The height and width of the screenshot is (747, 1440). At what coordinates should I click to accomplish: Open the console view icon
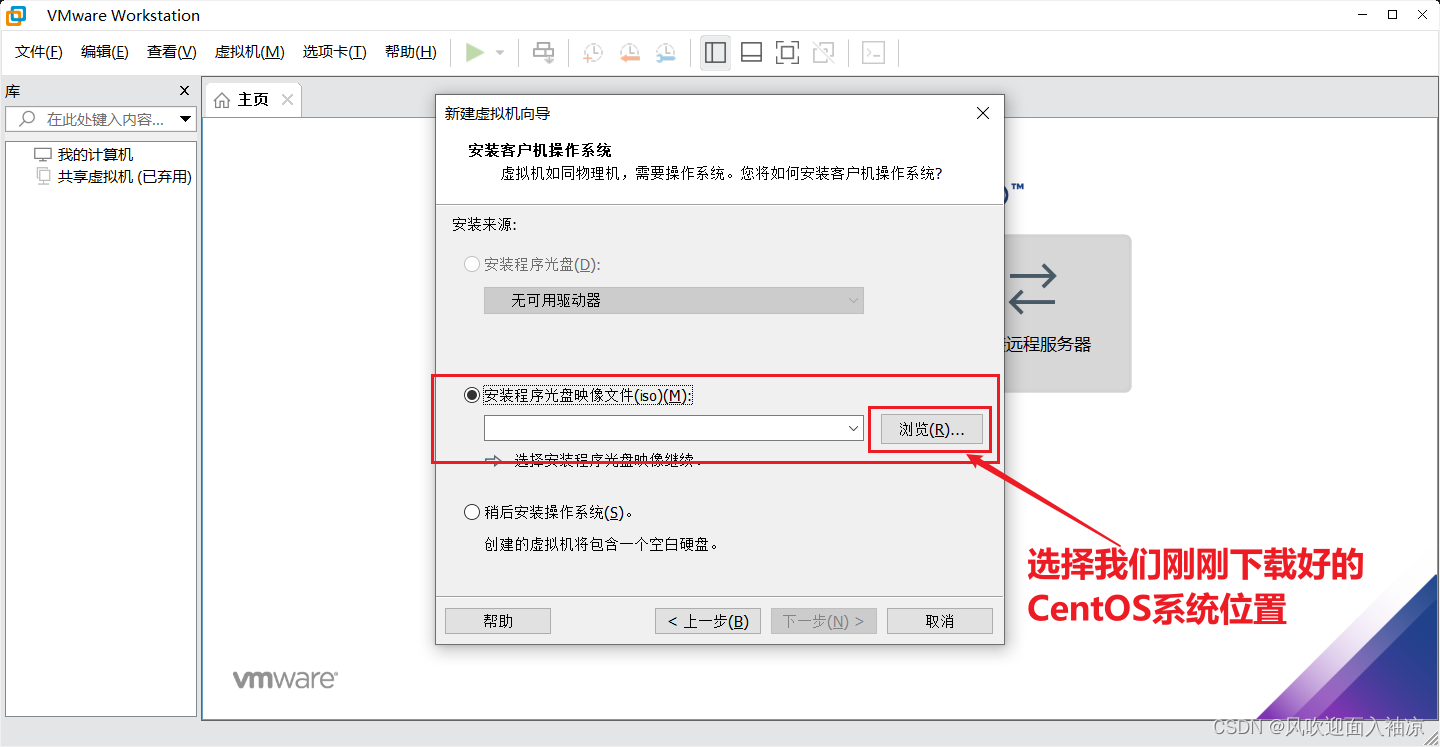874,53
